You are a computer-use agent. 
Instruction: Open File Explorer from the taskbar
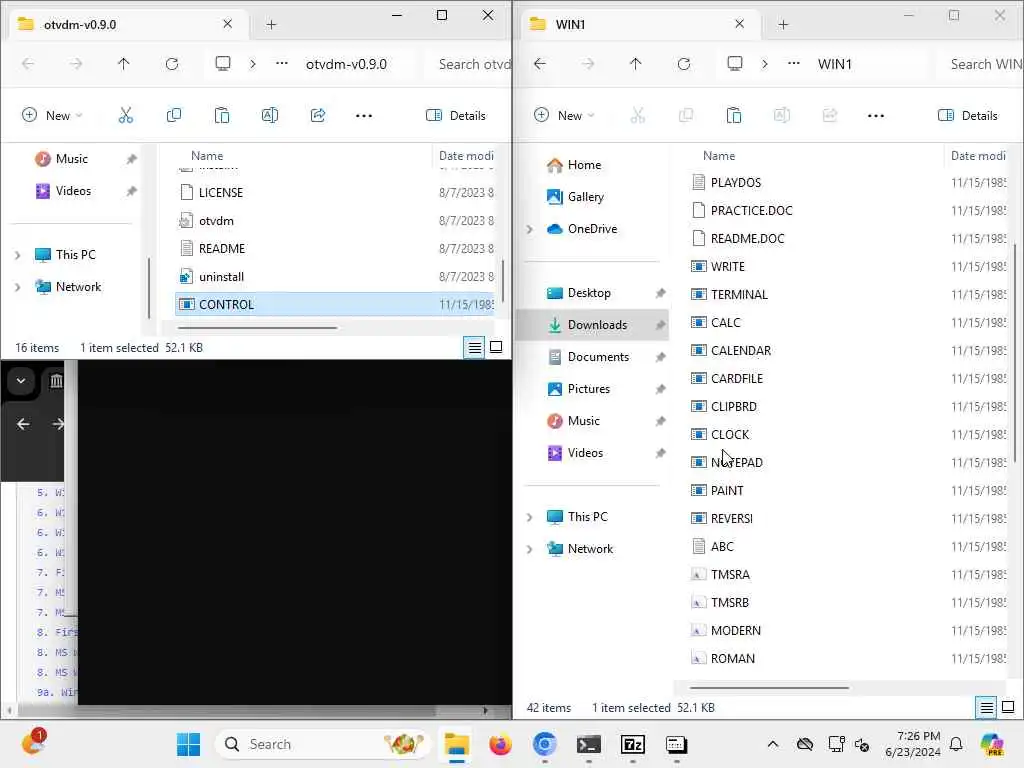[x=456, y=744]
